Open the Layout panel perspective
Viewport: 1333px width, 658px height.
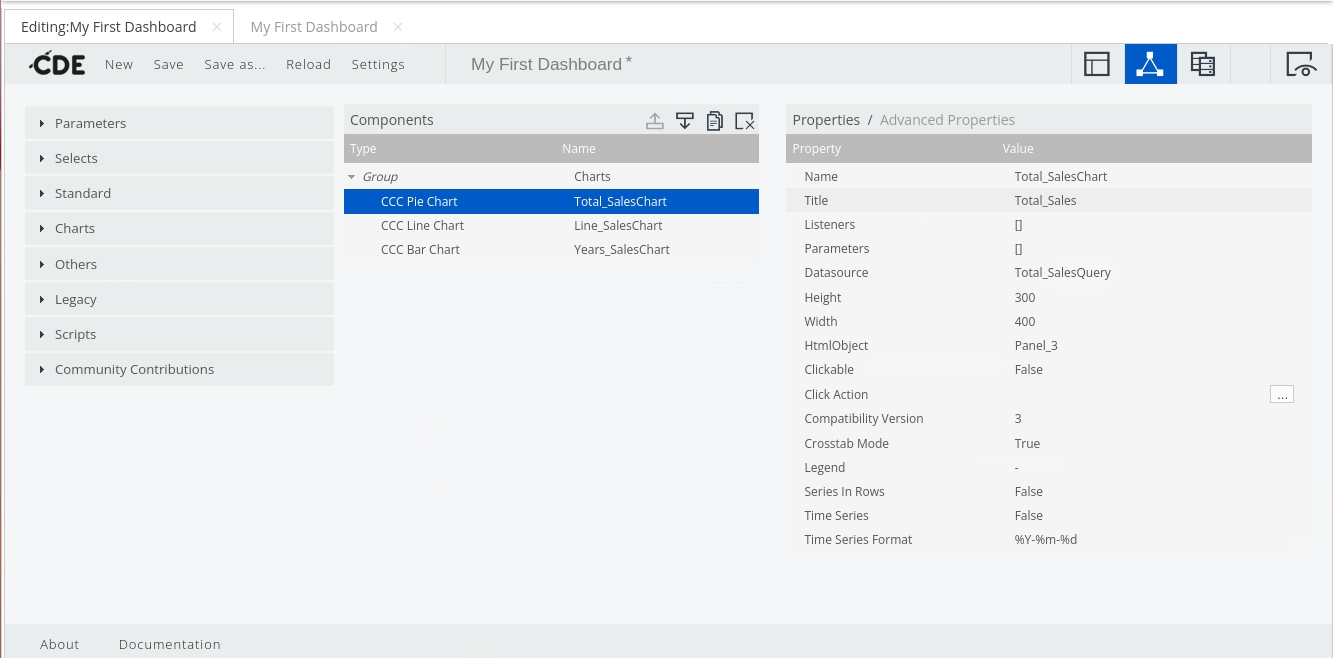pyautogui.click(x=1097, y=64)
